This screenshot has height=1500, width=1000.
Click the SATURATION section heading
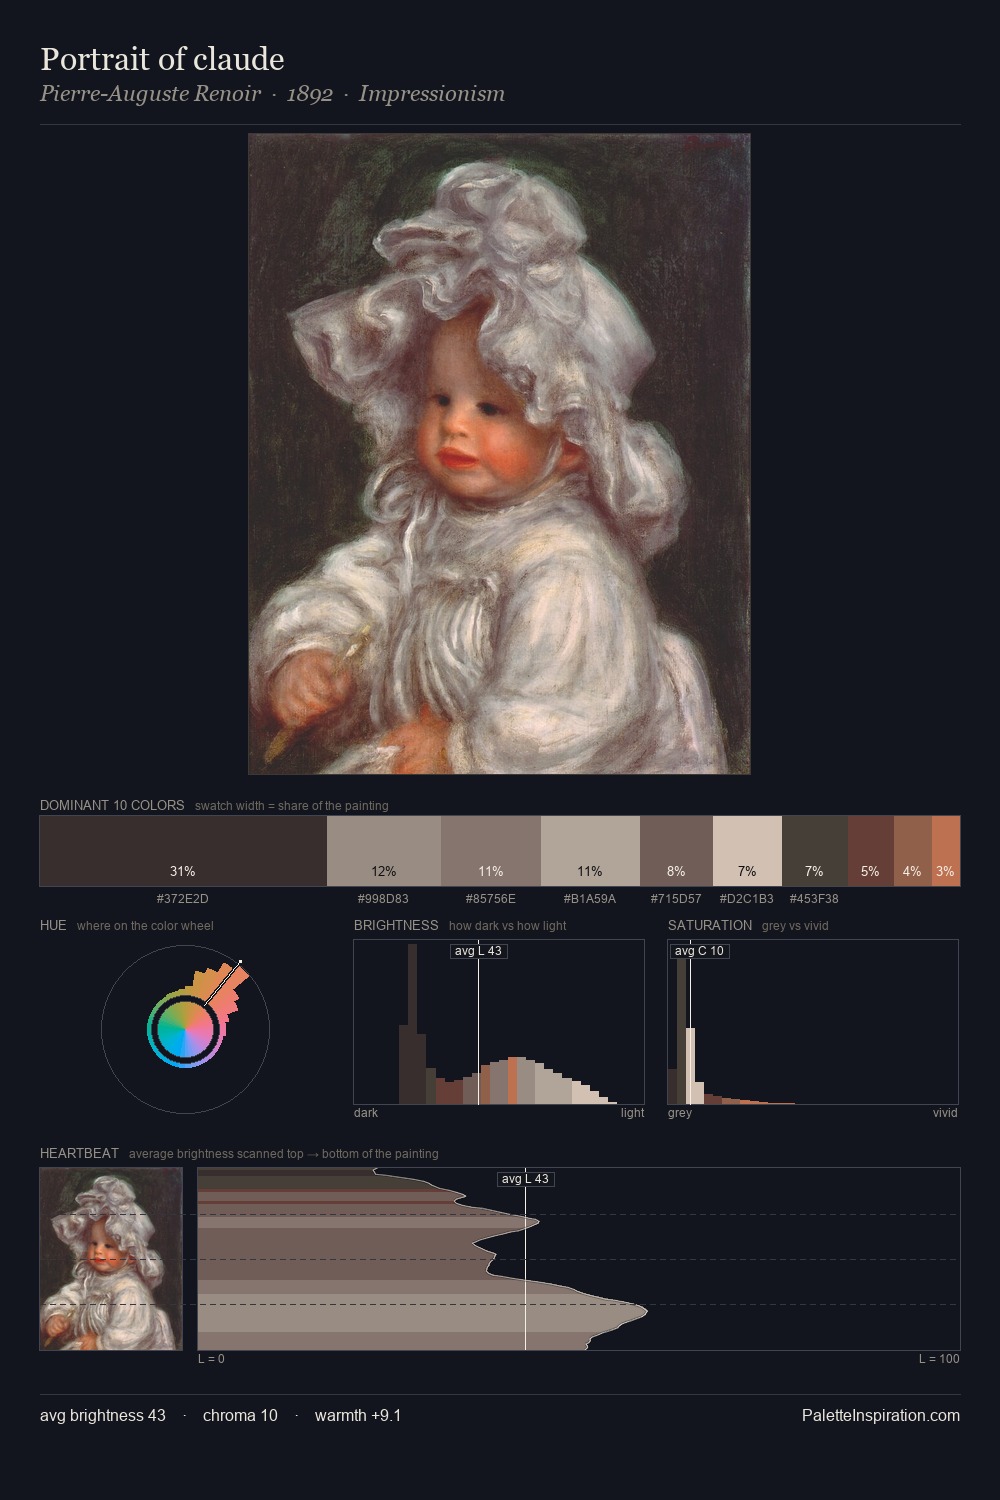(710, 926)
